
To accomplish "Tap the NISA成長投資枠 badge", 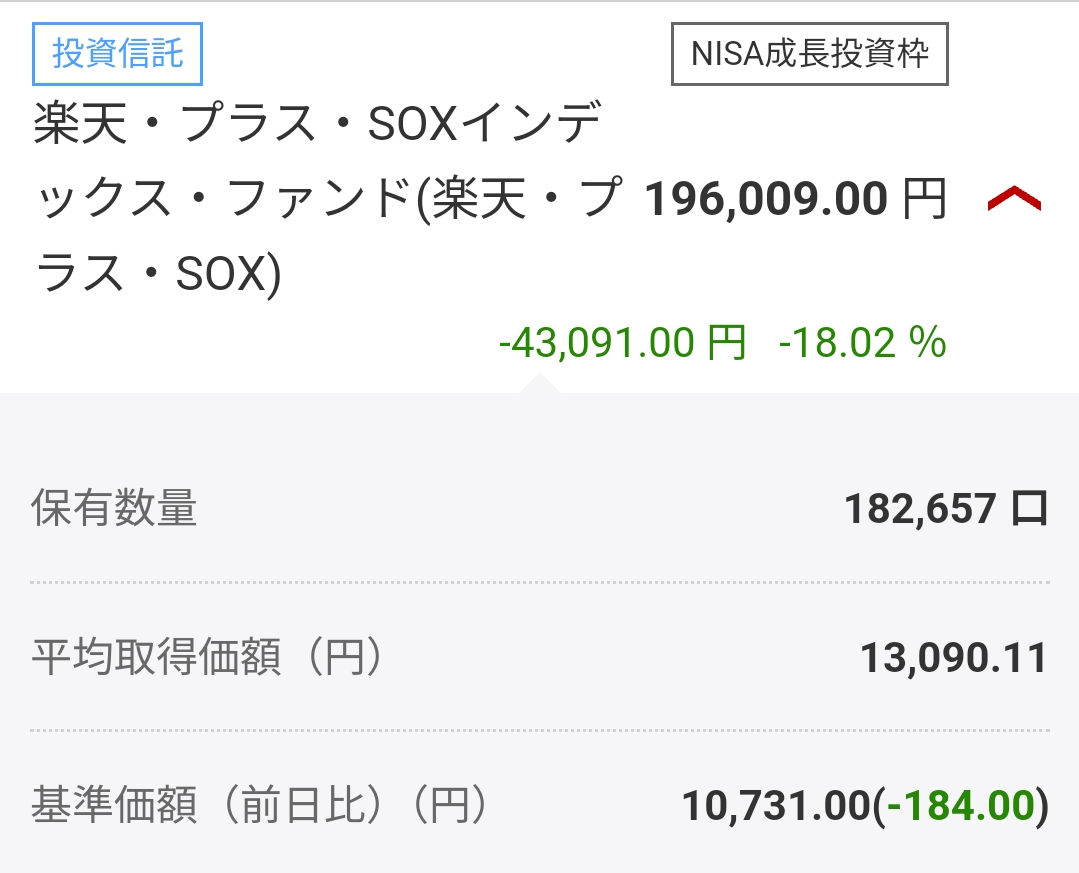I will tap(809, 53).
